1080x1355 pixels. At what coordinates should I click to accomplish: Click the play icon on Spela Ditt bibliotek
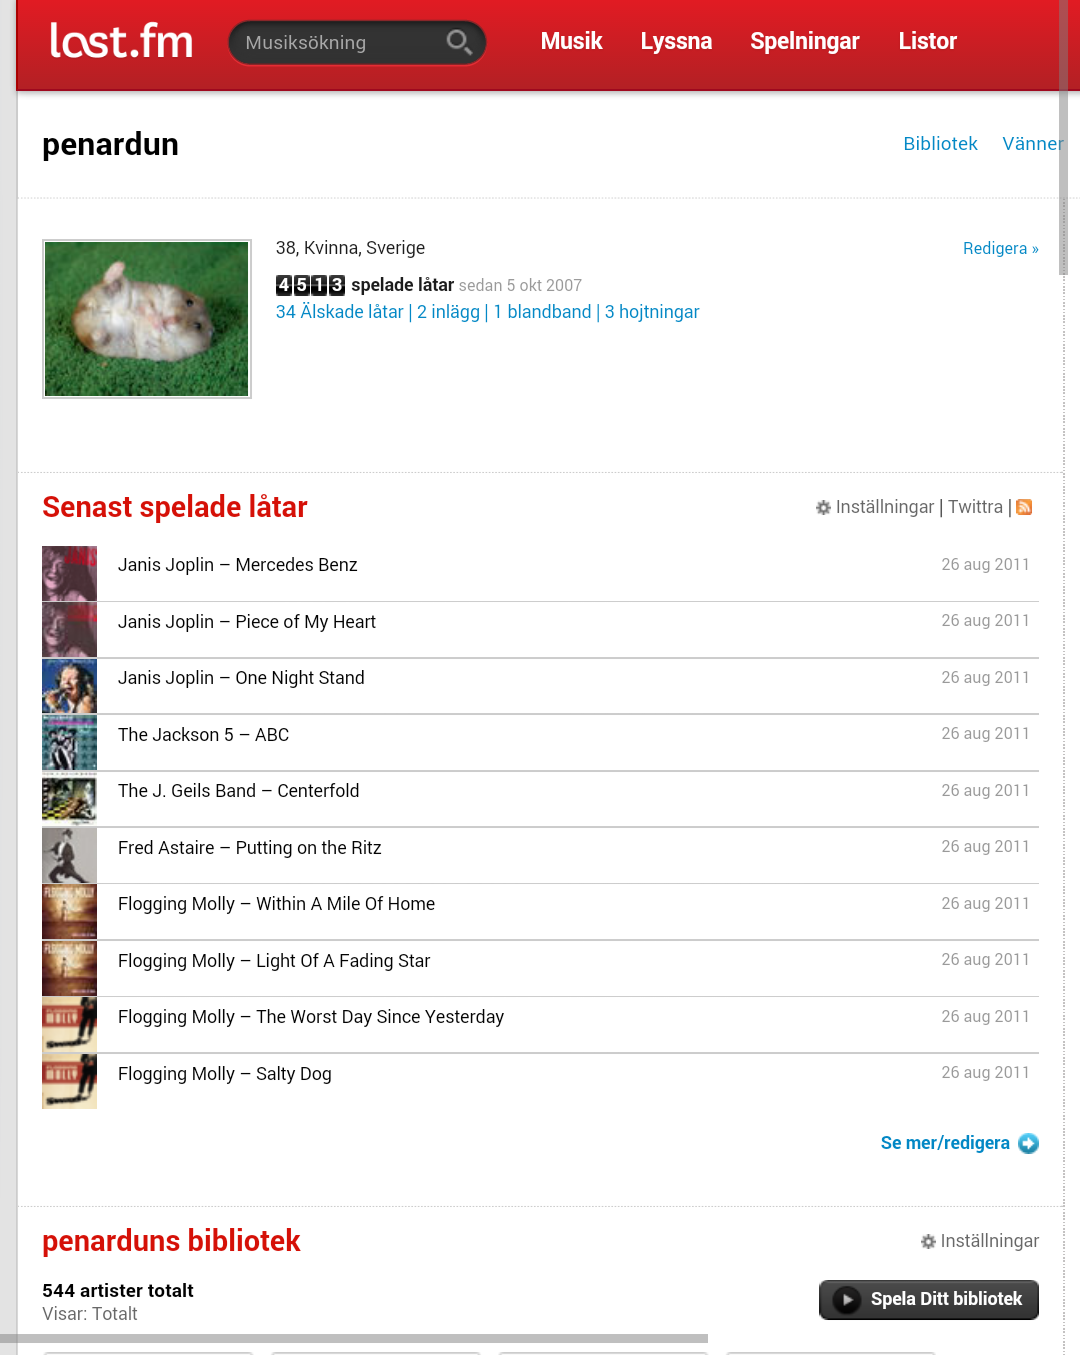846,1300
